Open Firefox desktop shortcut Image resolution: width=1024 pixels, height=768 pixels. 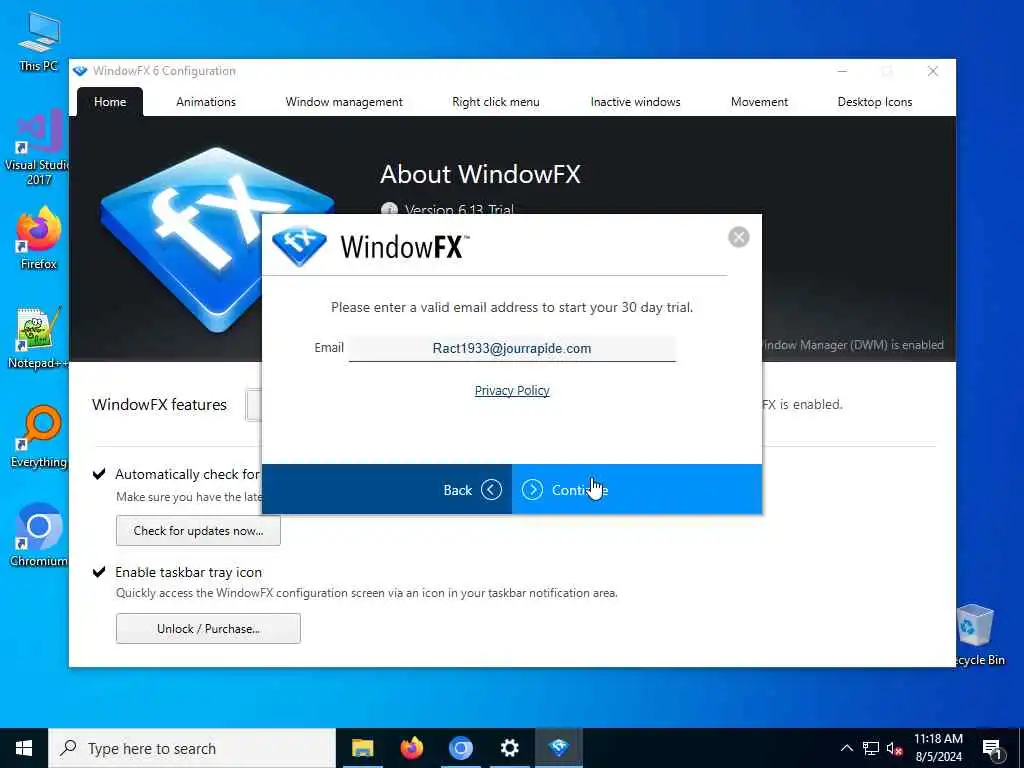(39, 238)
